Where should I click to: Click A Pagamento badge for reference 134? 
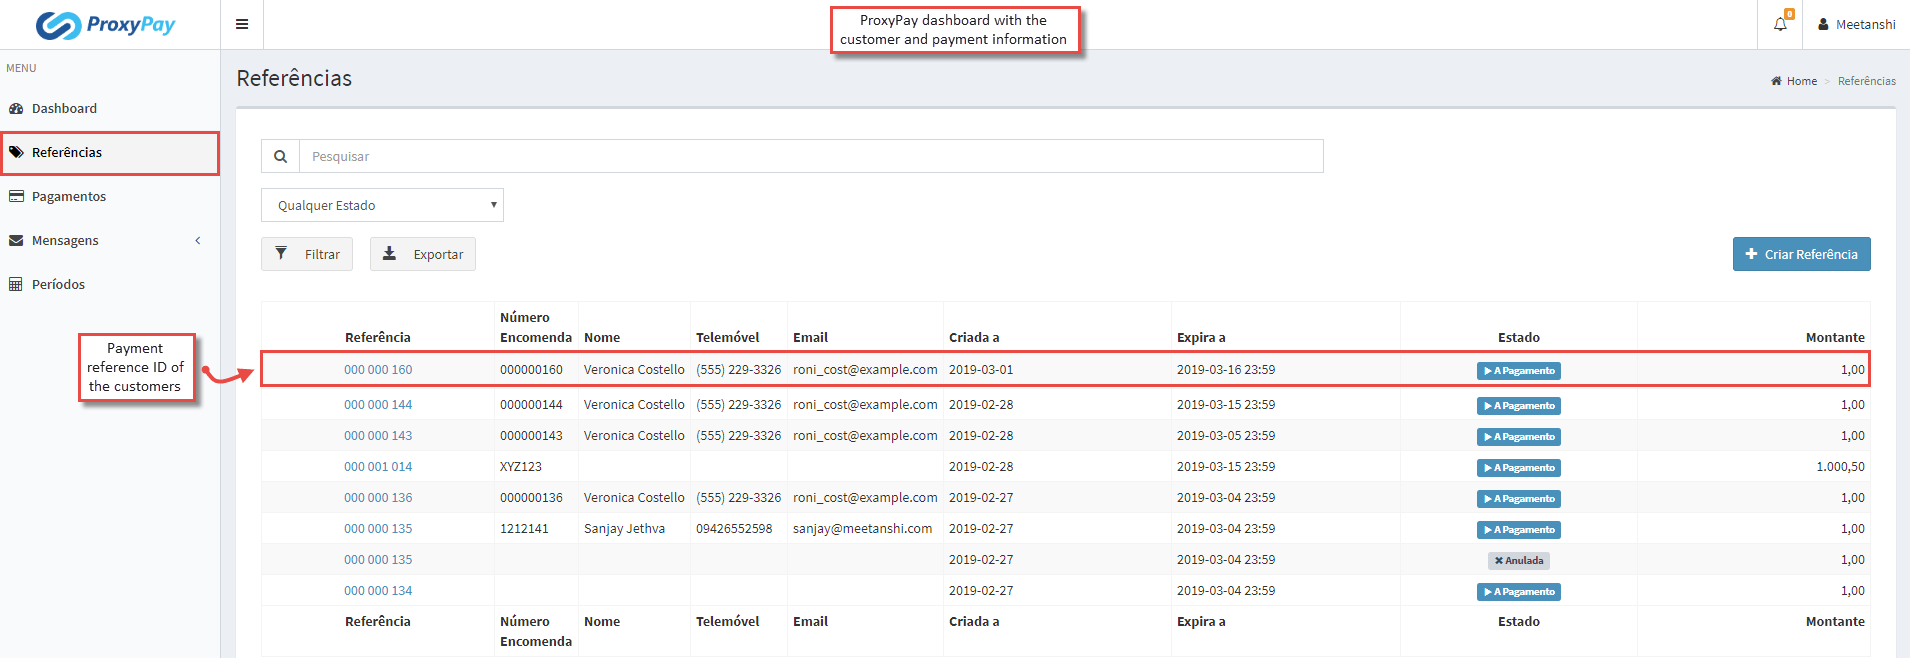point(1519,592)
